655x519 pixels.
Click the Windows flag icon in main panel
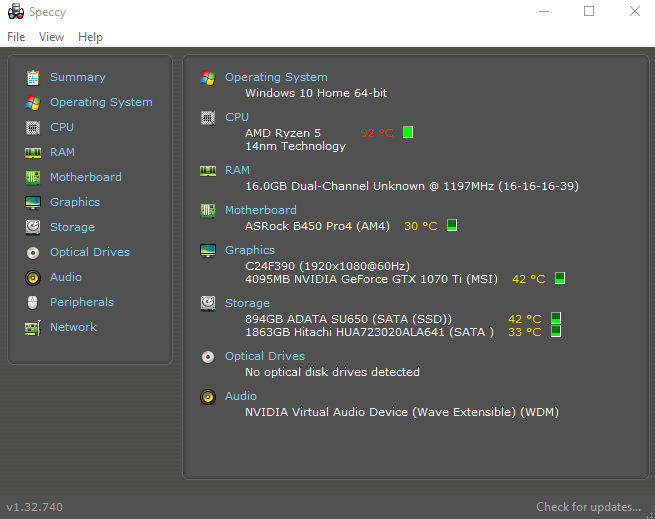pos(208,78)
